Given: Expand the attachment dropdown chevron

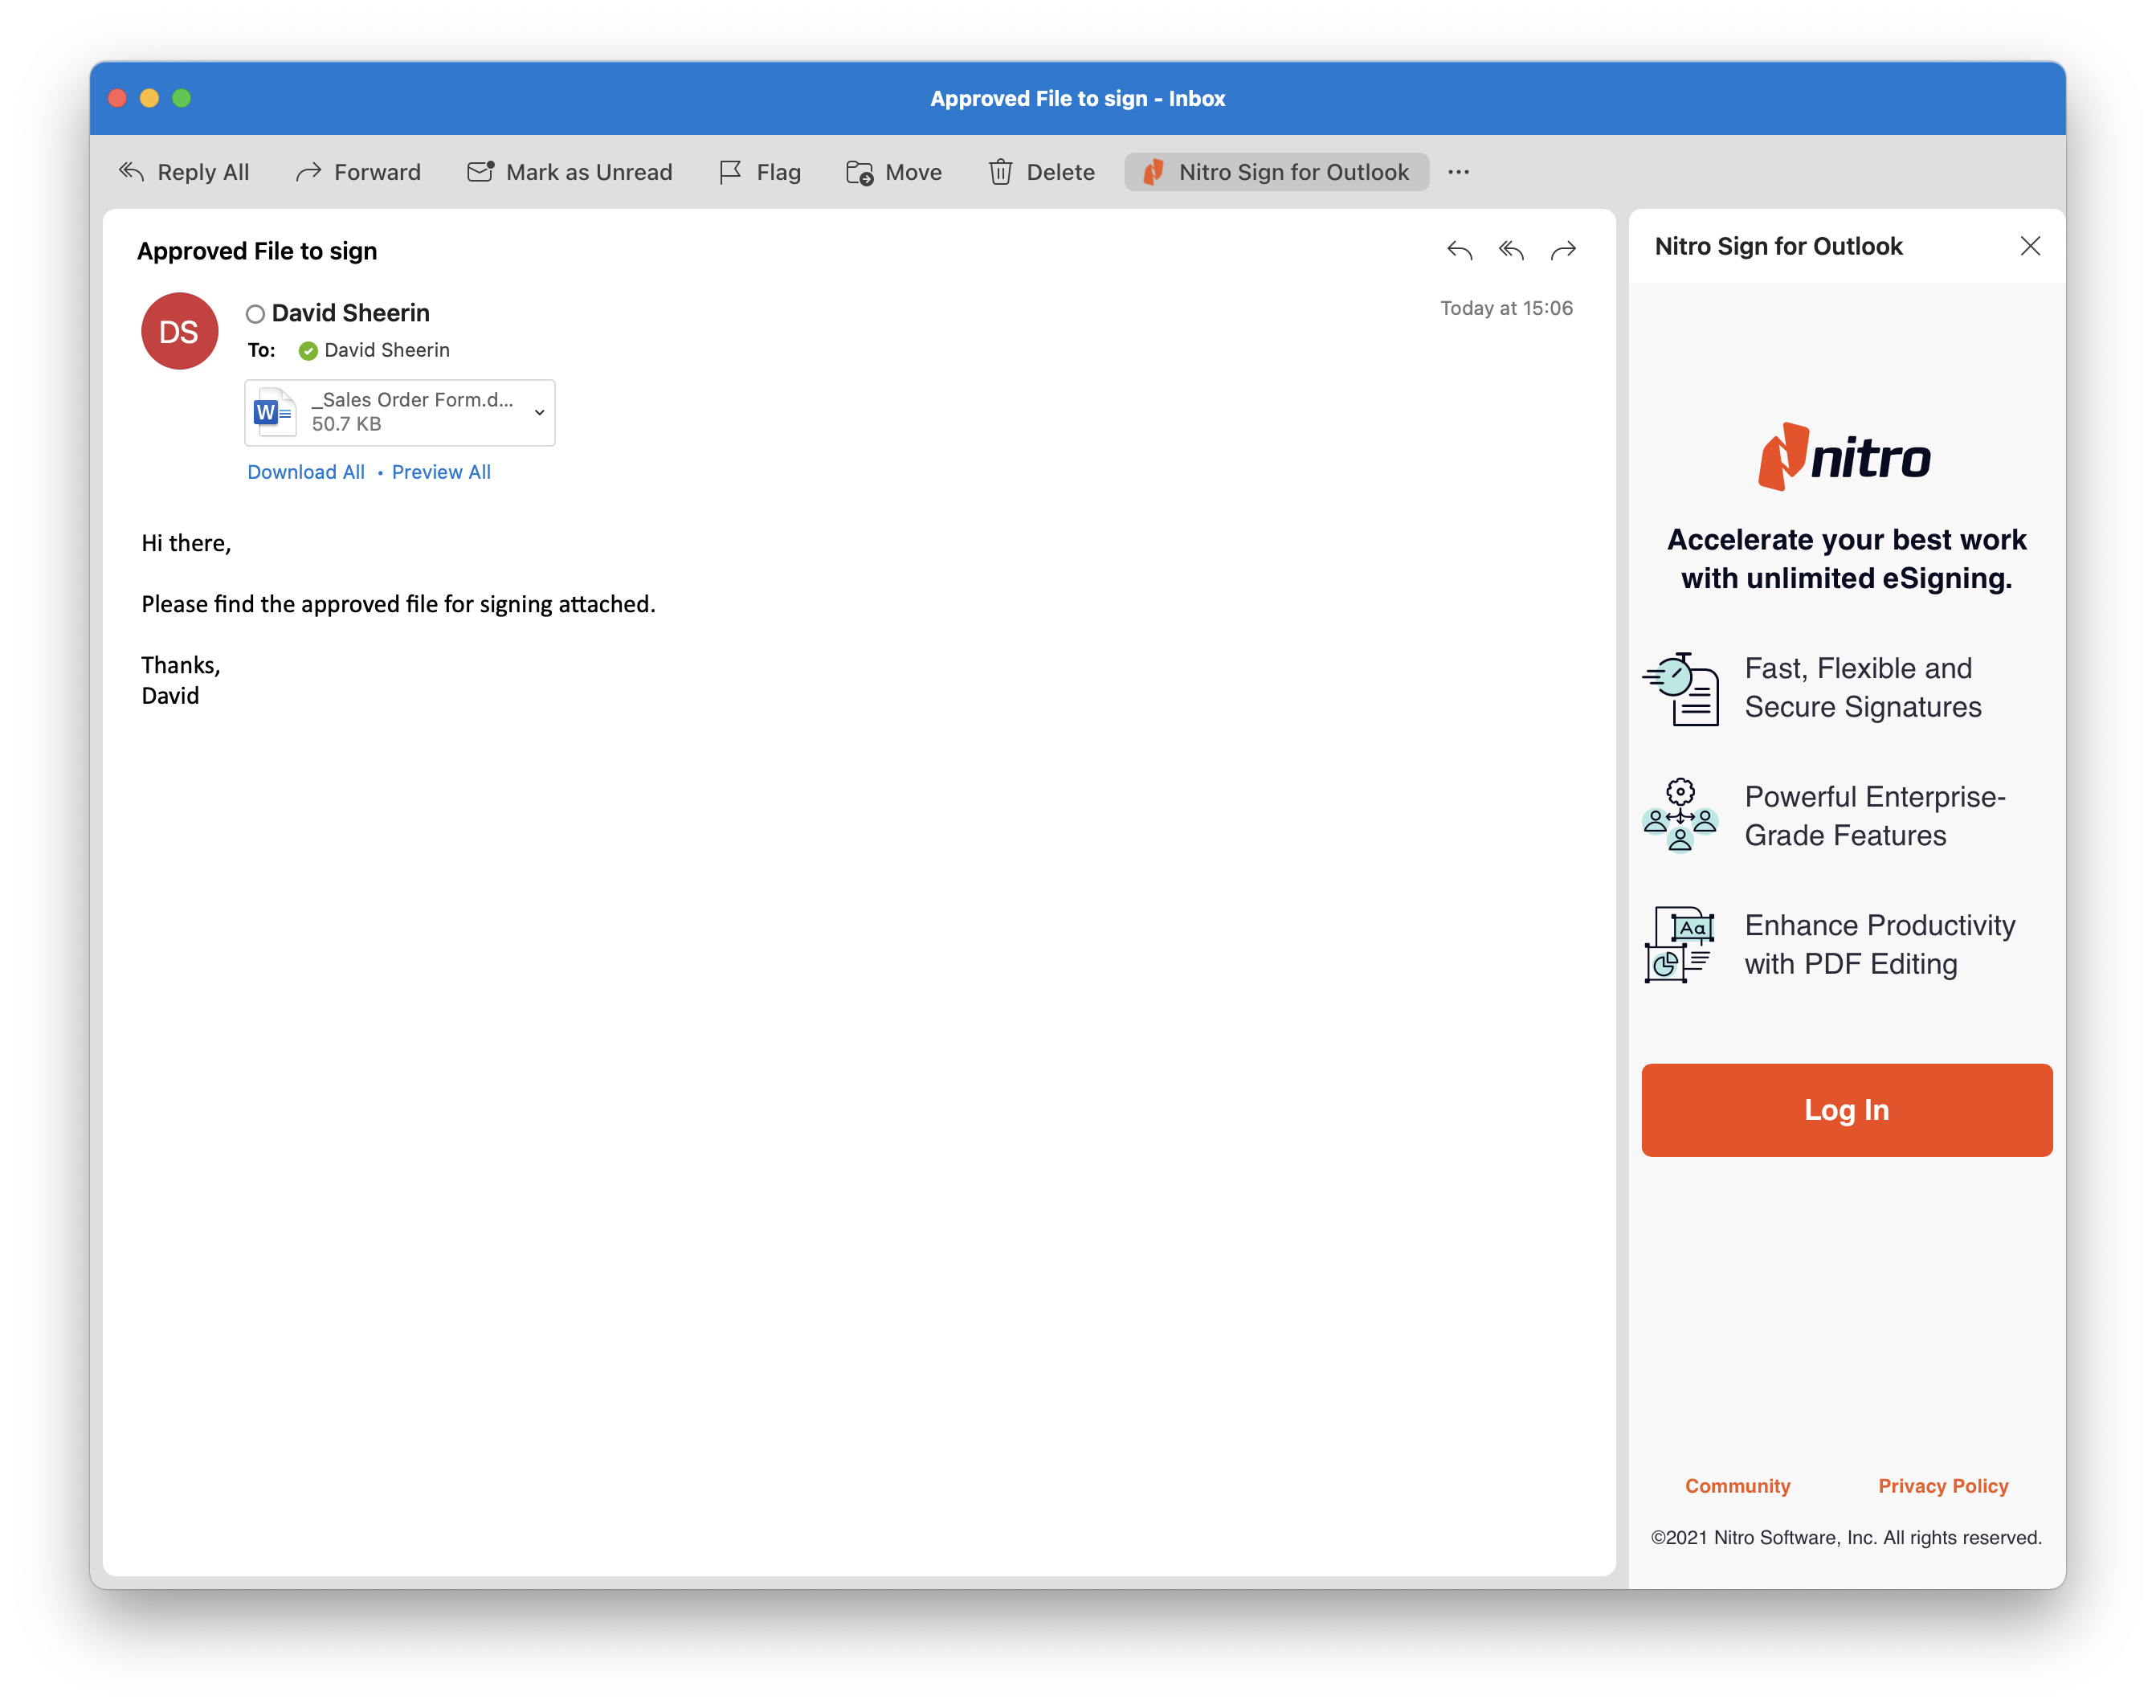Looking at the screenshot, I should point(538,412).
